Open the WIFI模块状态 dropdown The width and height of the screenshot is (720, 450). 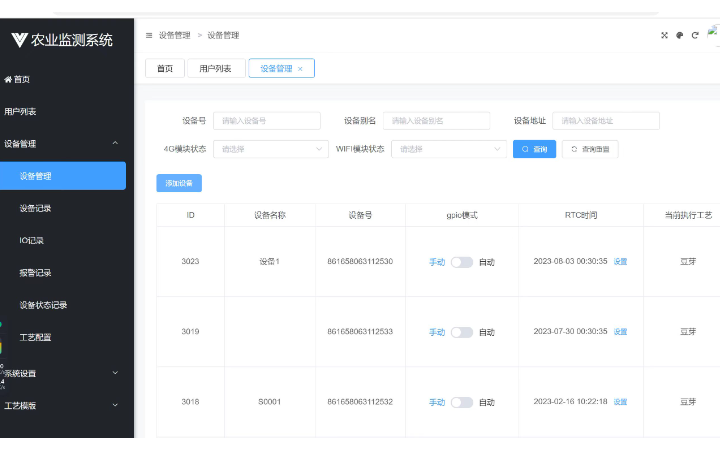pyautogui.click(x=449, y=149)
